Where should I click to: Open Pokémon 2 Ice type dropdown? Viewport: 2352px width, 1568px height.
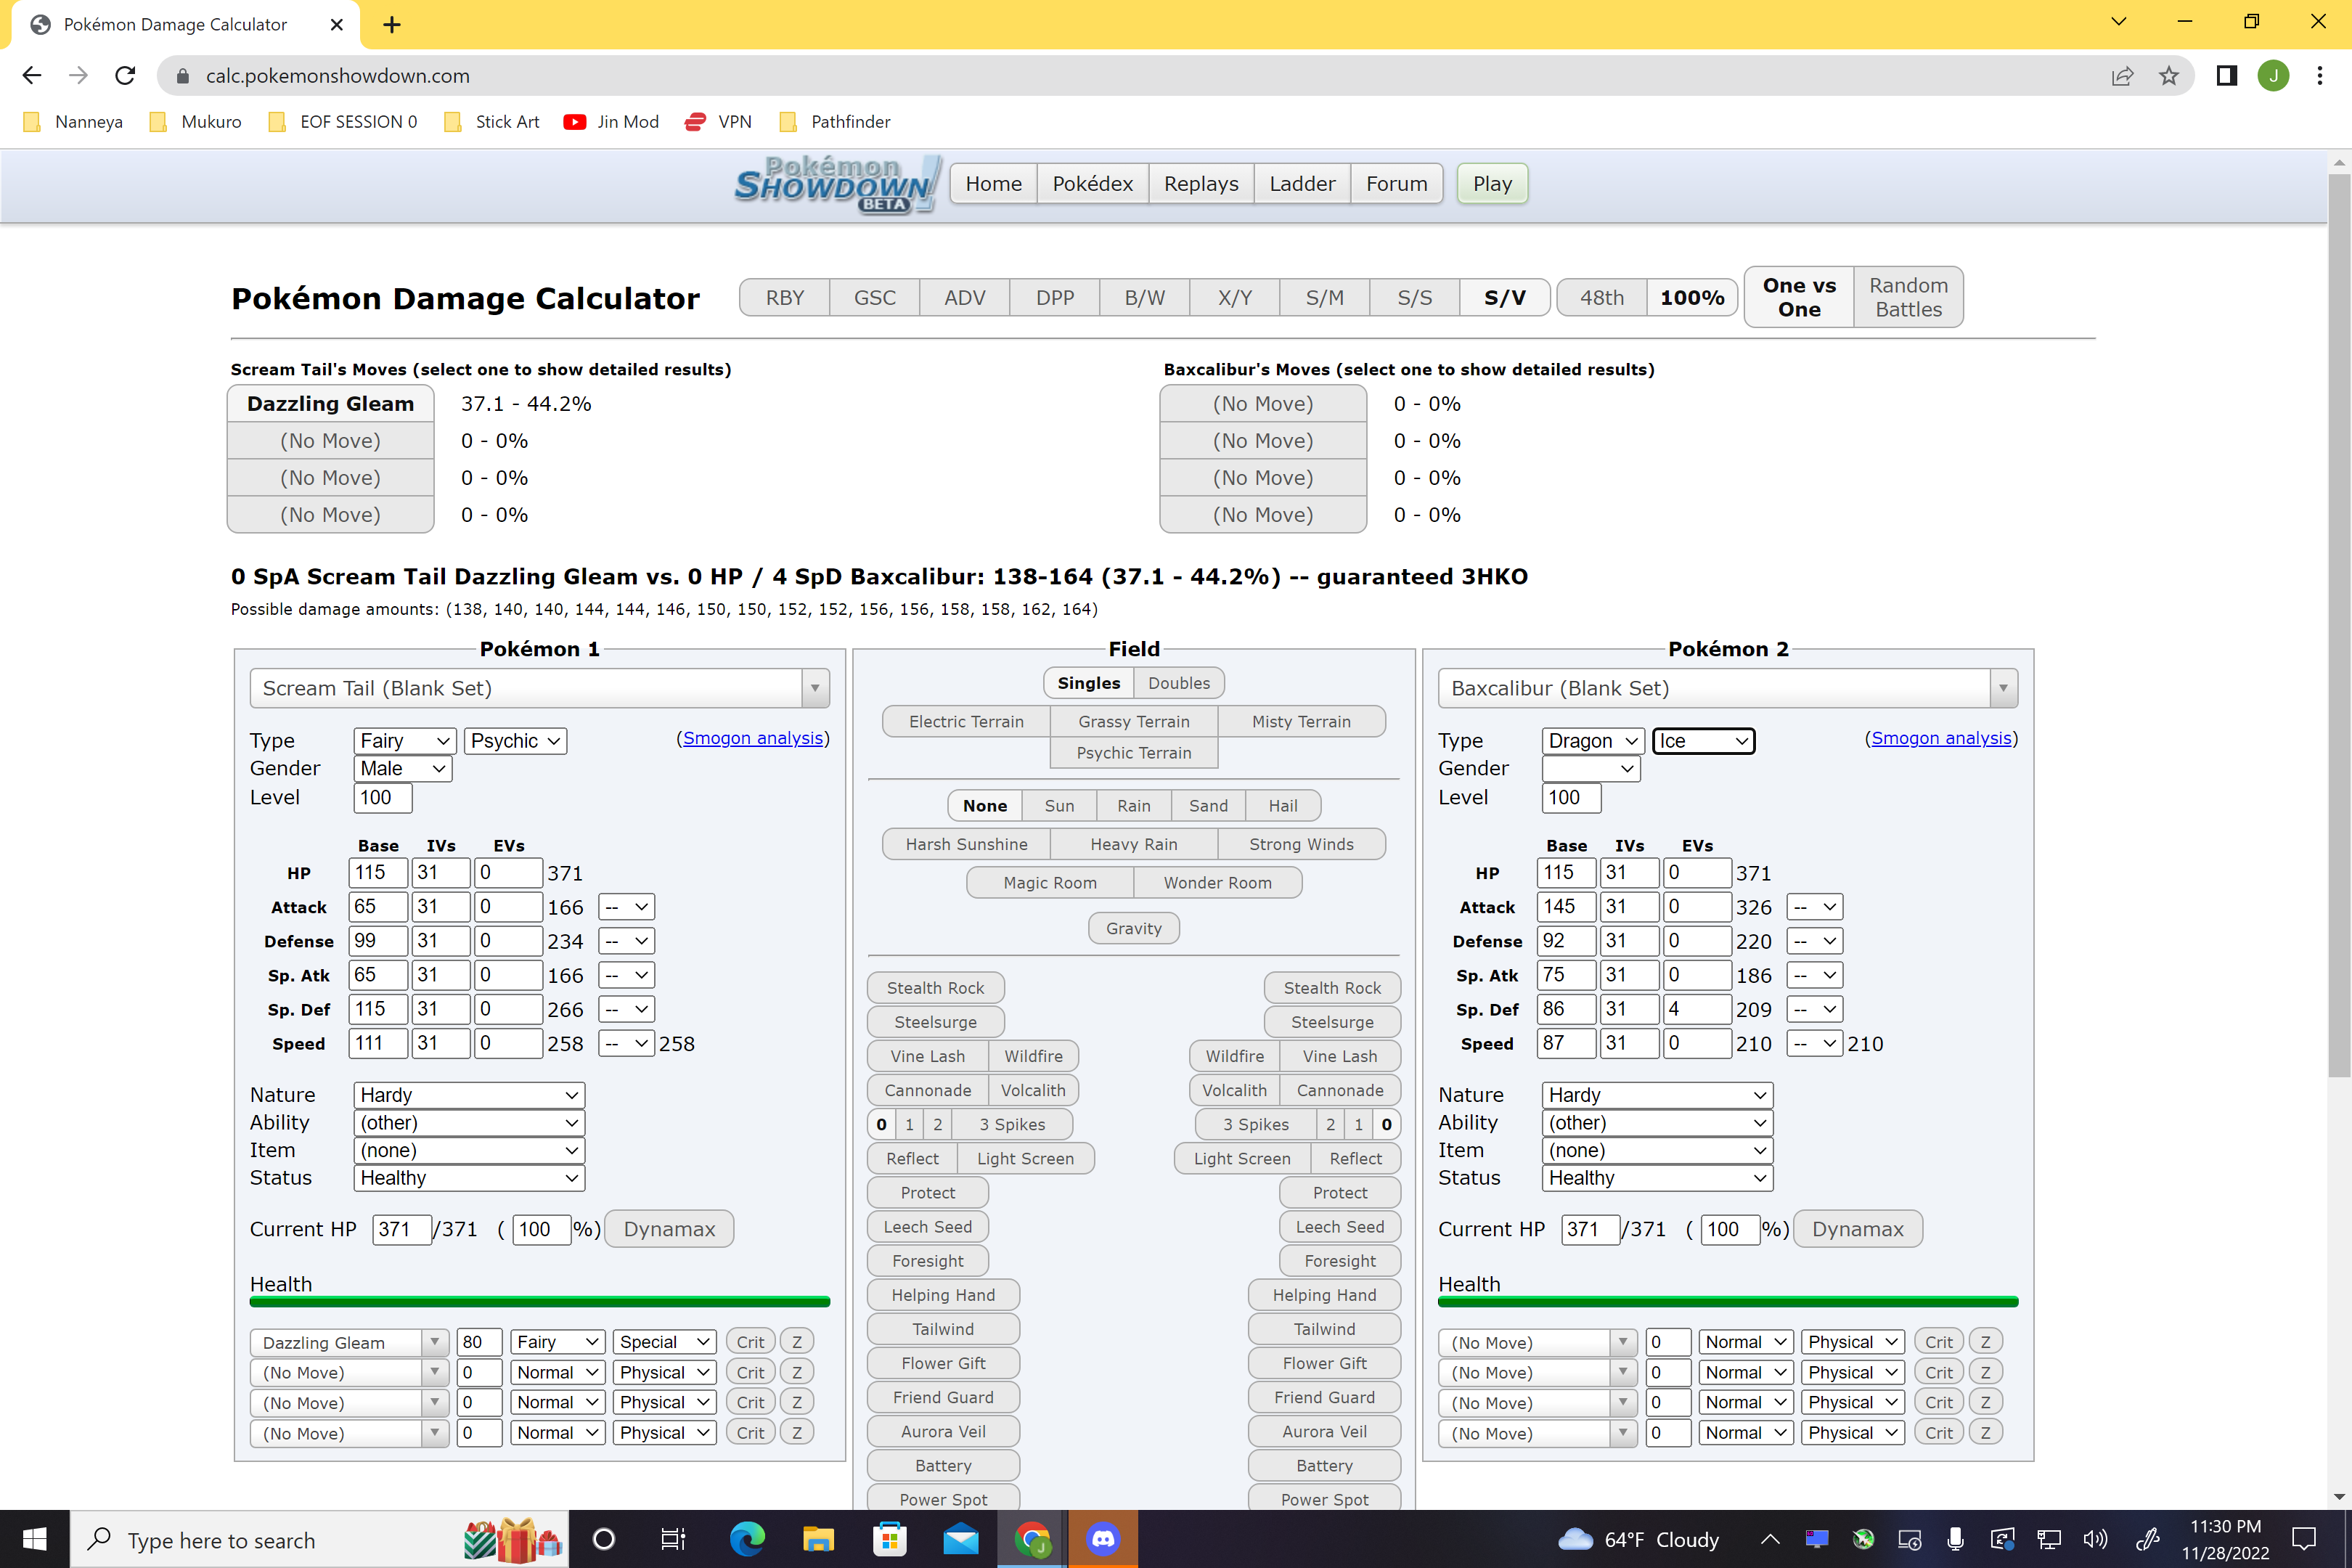(1703, 741)
